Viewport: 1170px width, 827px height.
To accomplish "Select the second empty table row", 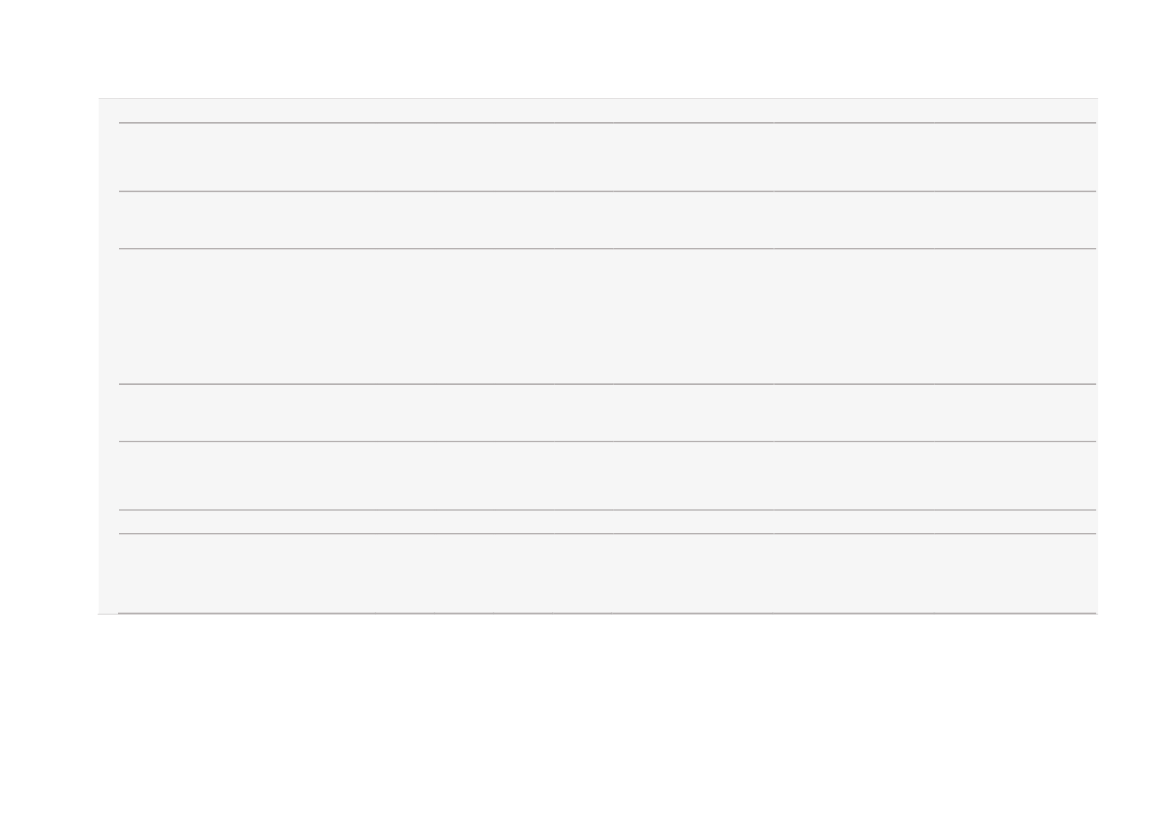I will [607, 219].
